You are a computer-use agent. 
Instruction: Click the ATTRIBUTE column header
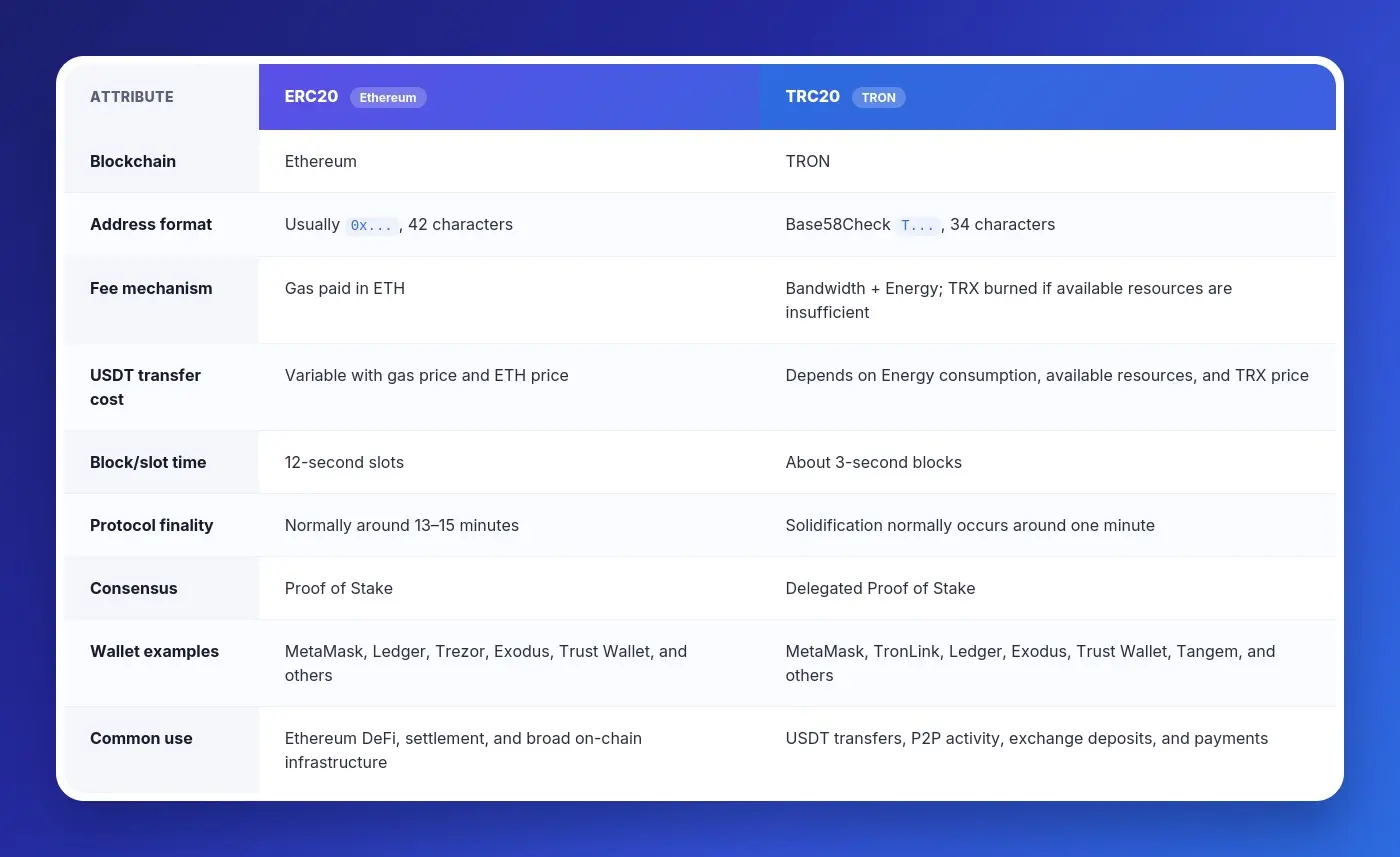point(132,97)
